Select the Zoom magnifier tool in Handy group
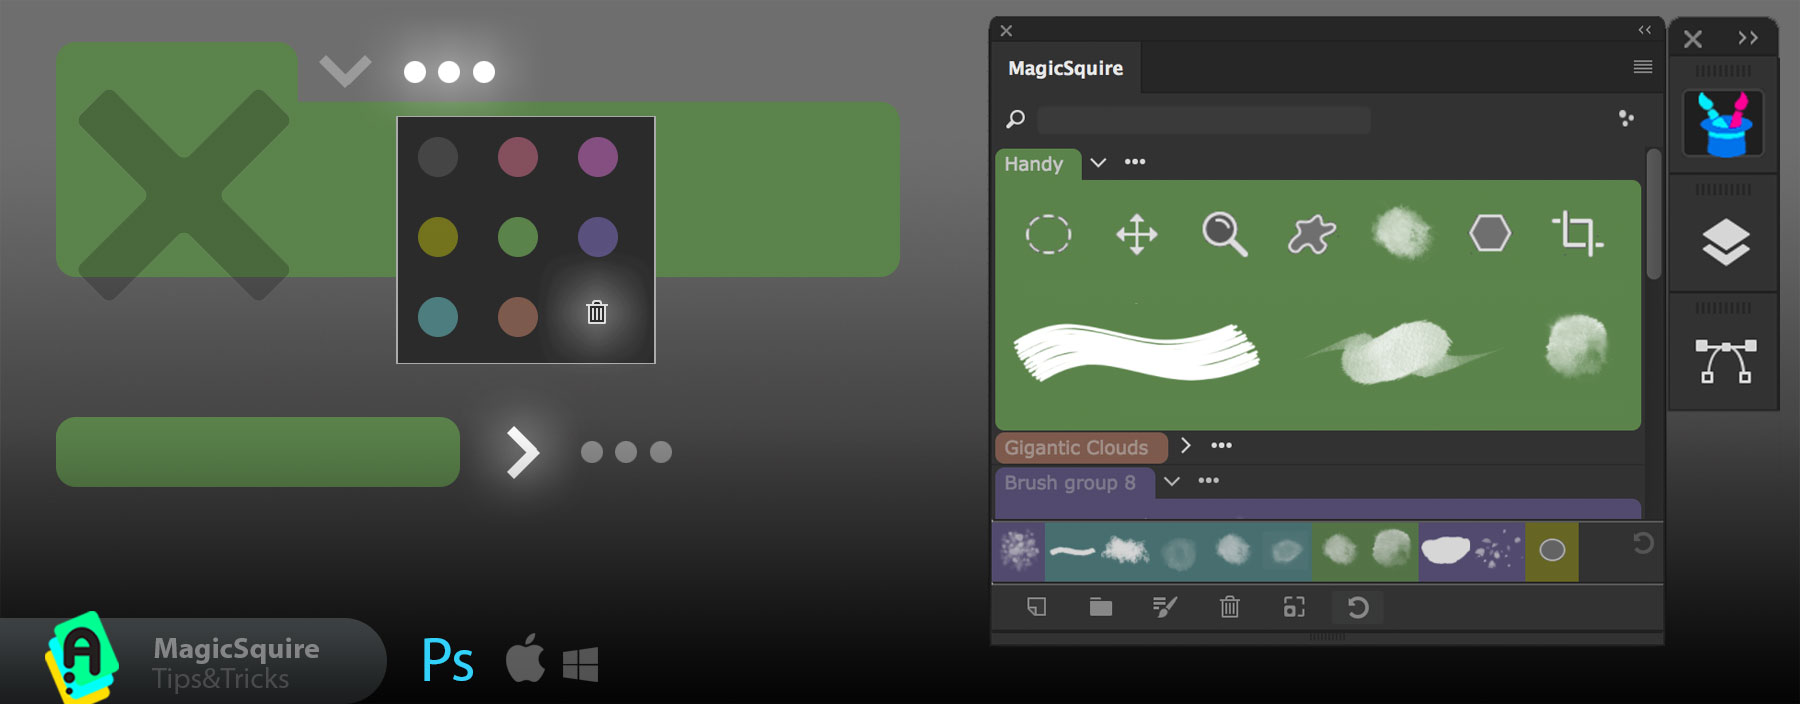Screen dimensions: 1800x704 coord(1224,235)
